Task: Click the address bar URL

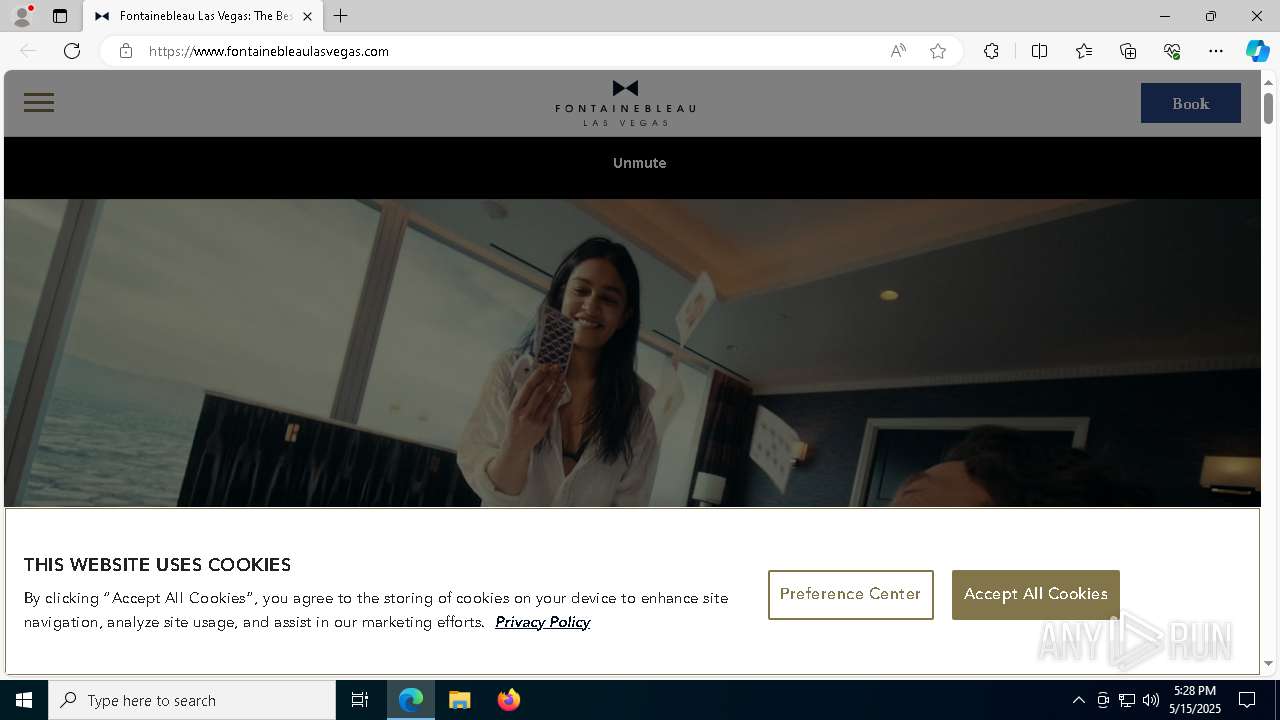Action: (269, 51)
